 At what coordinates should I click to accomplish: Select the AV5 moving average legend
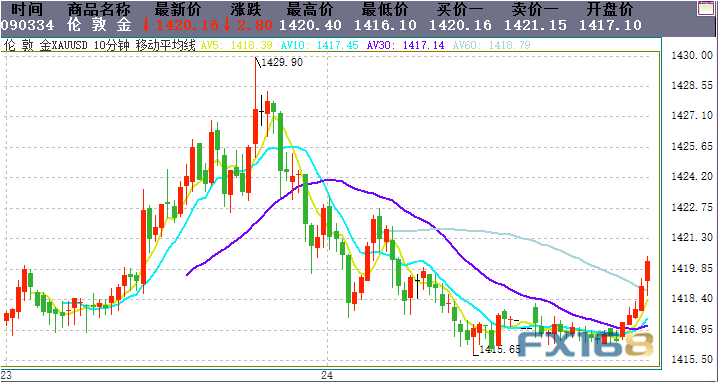237,45
